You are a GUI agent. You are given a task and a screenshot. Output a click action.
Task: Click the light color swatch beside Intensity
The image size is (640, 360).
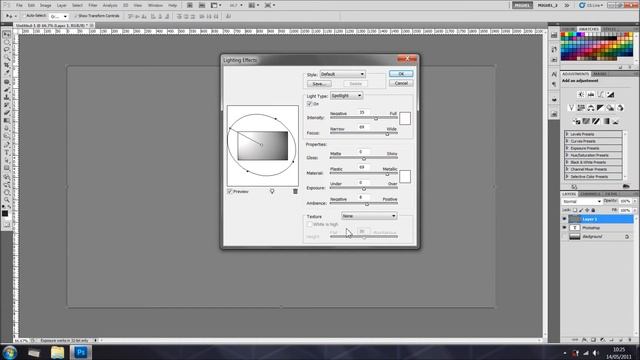point(405,118)
